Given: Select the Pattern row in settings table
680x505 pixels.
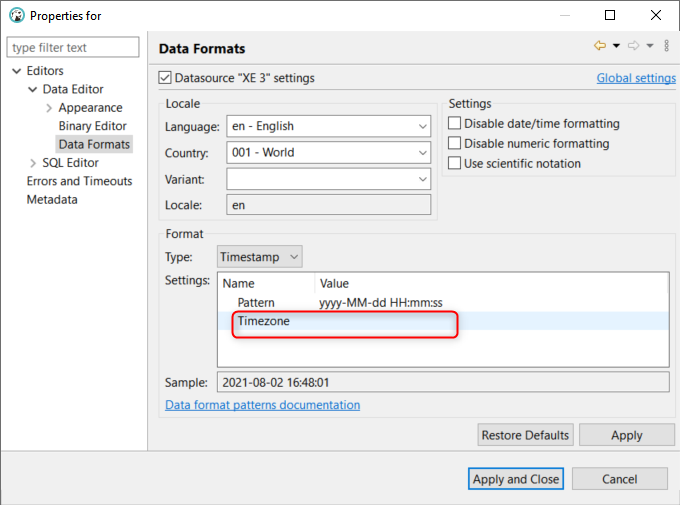Looking at the screenshot, I should tap(443, 302).
